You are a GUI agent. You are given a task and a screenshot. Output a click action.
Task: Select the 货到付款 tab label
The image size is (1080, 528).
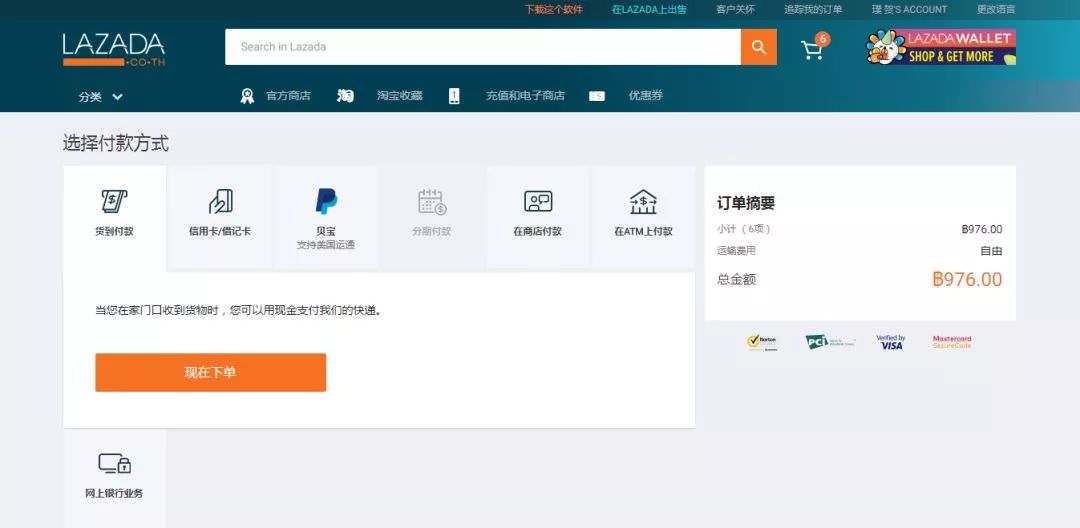tap(114, 232)
